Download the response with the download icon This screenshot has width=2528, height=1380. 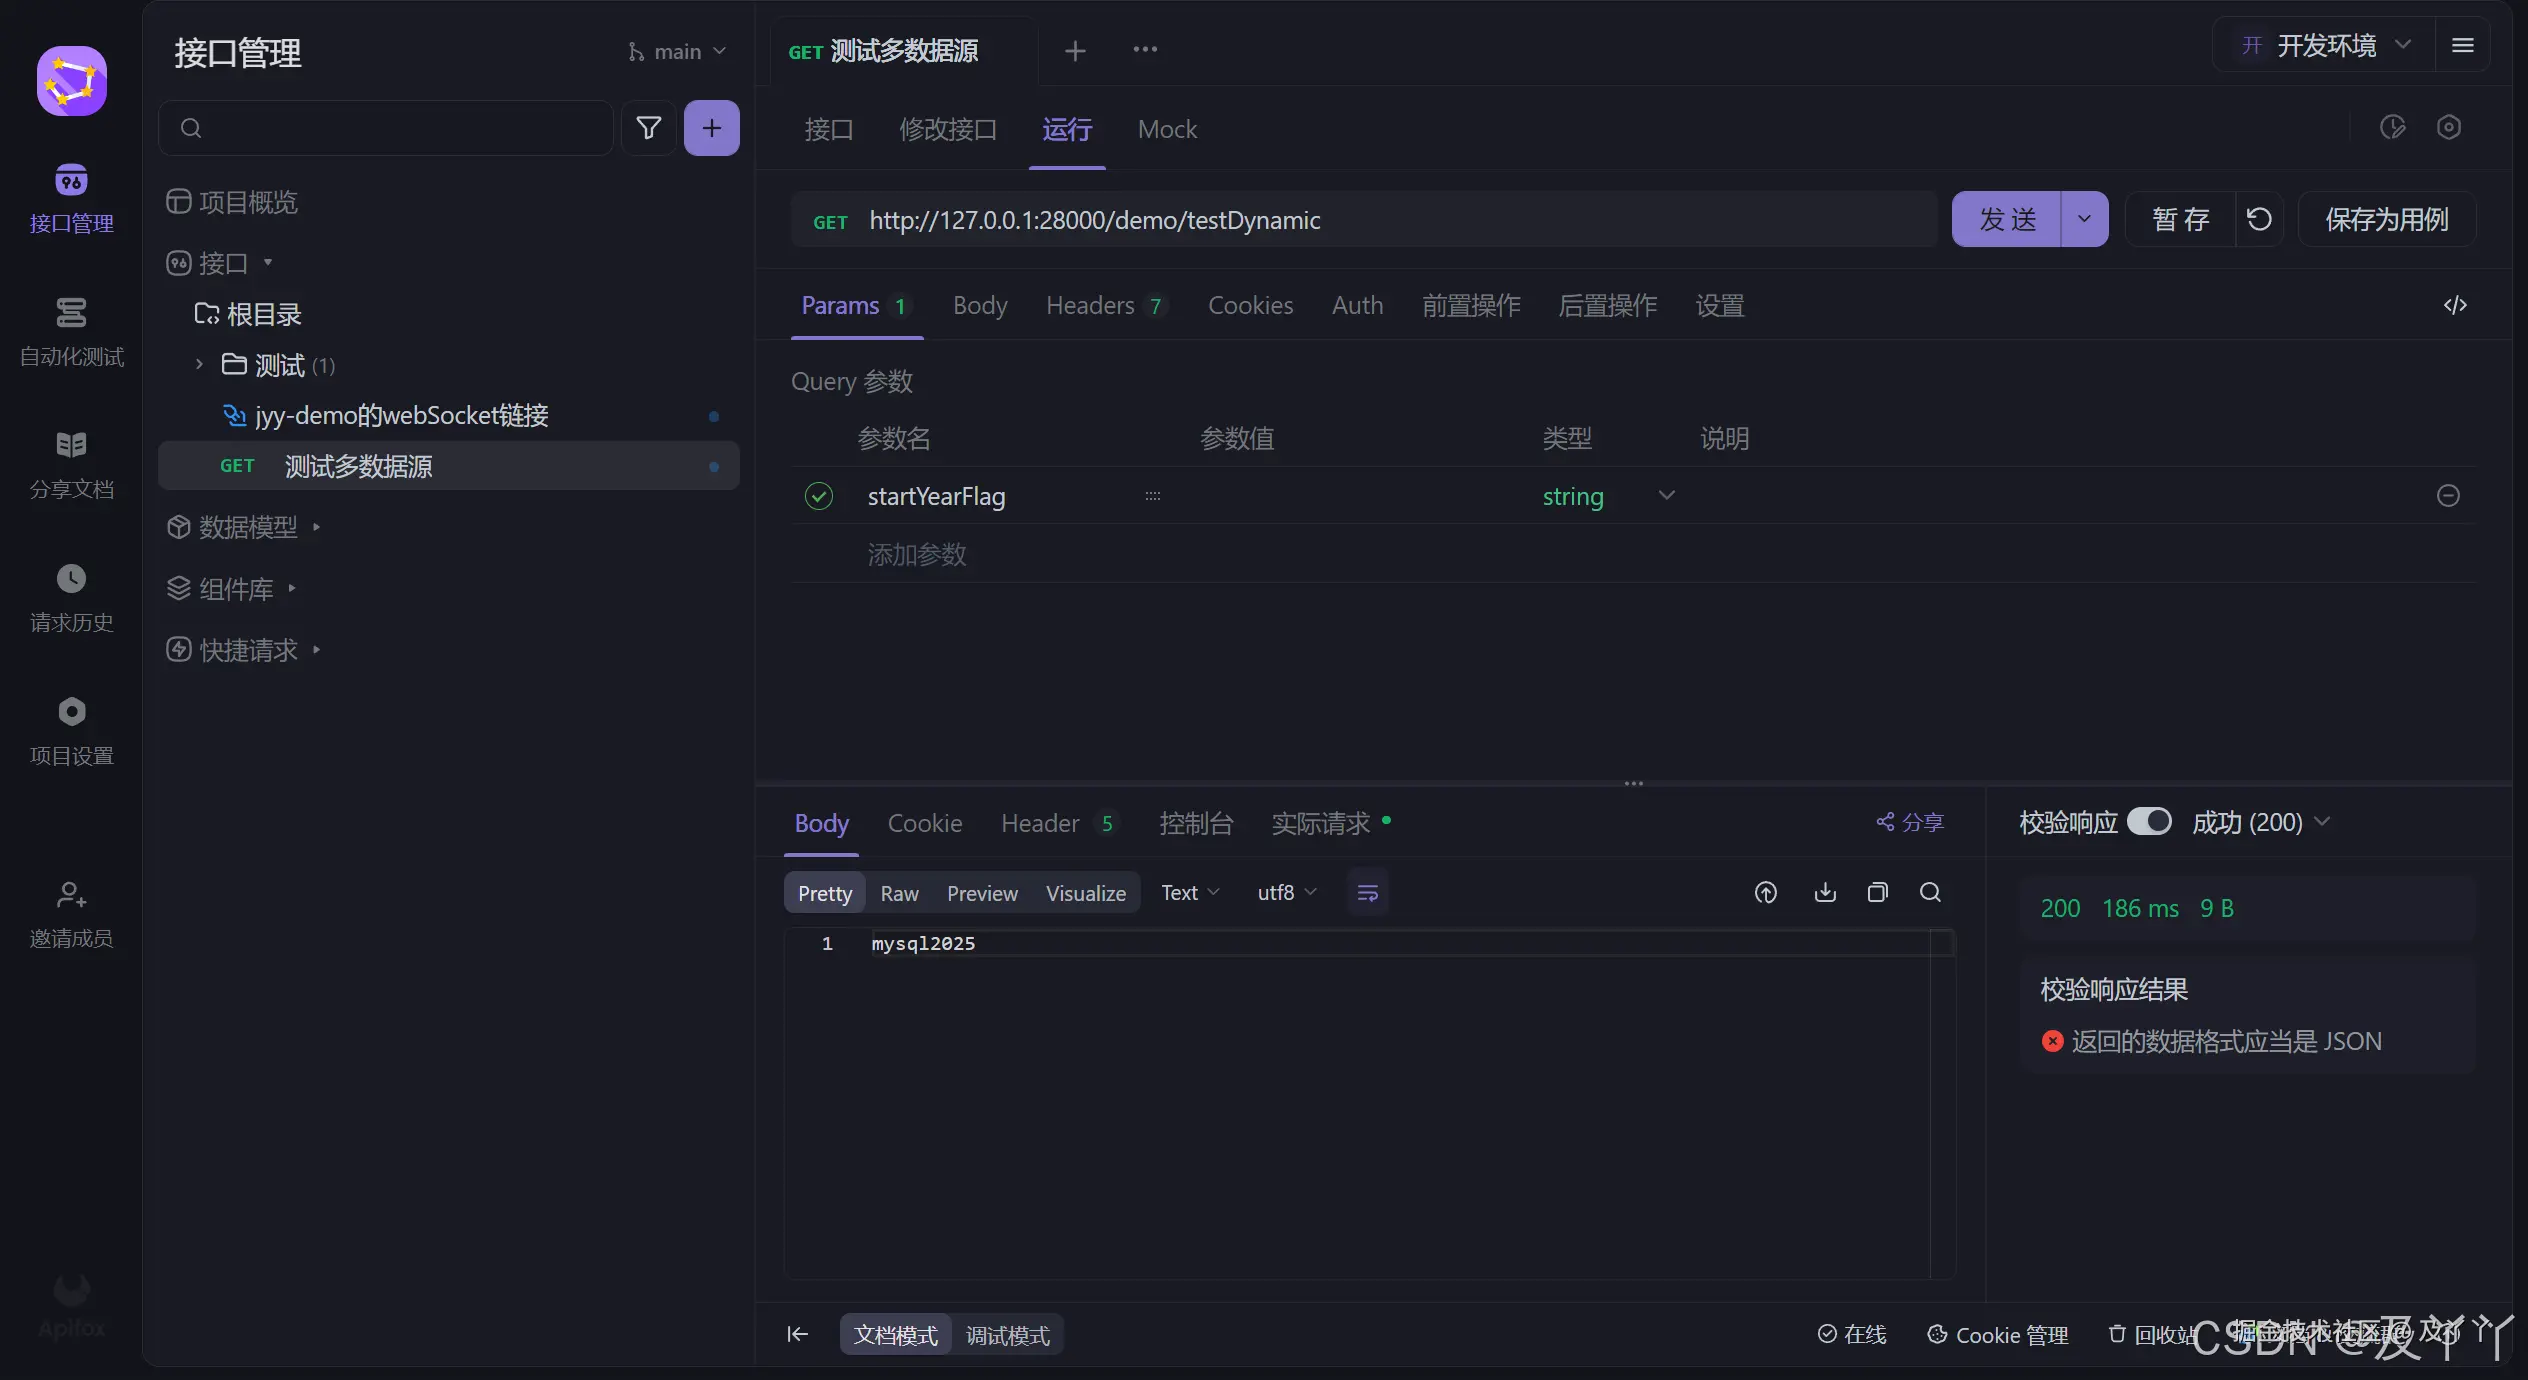click(x=1825, y=892)
